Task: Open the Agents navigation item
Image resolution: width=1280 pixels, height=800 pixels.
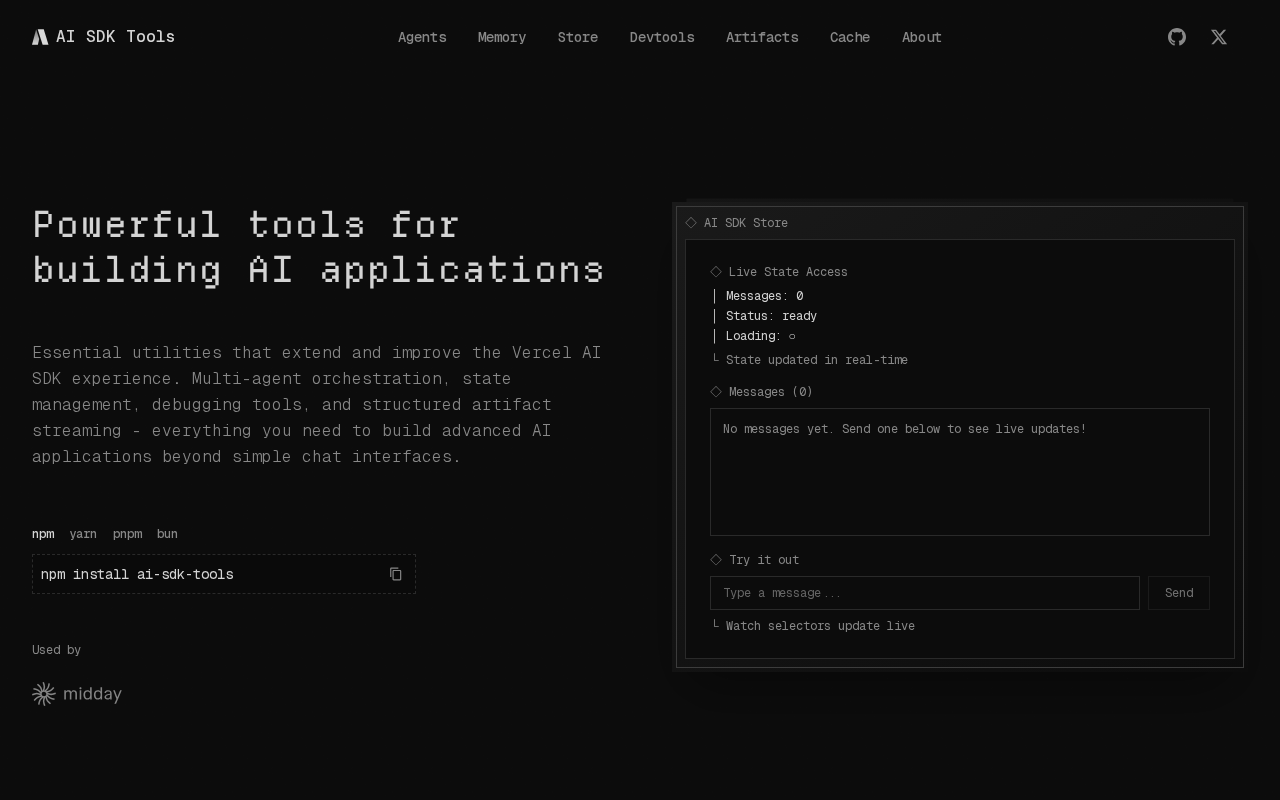Action: [422, 37]
